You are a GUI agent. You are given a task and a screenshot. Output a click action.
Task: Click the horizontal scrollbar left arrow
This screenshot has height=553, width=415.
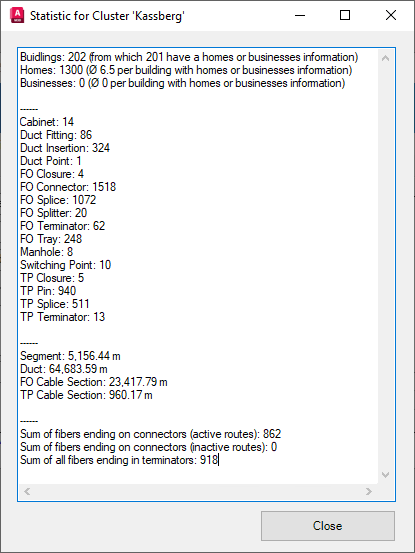(27, 491)
